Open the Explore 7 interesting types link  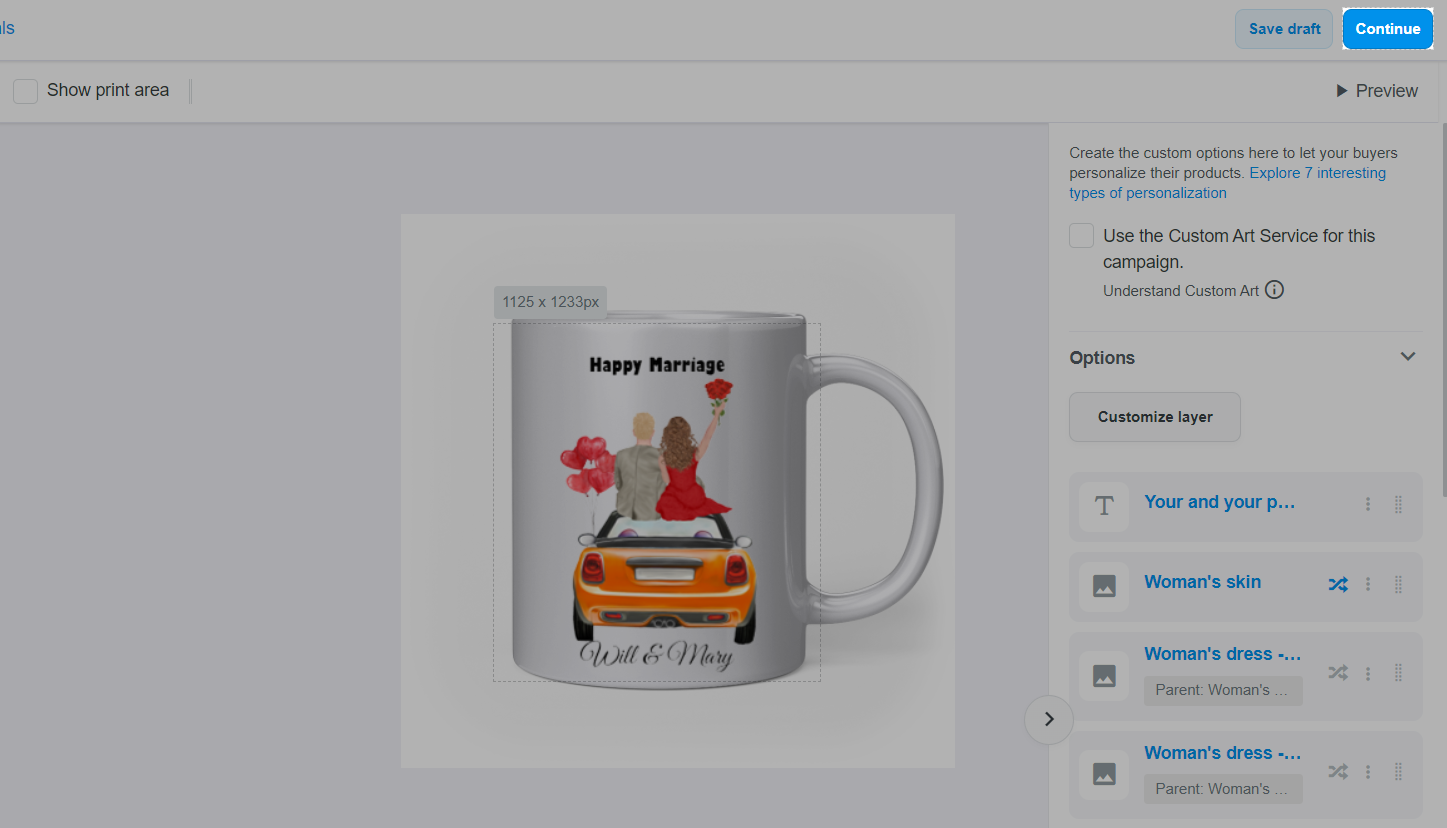[x=1317, y=173]
